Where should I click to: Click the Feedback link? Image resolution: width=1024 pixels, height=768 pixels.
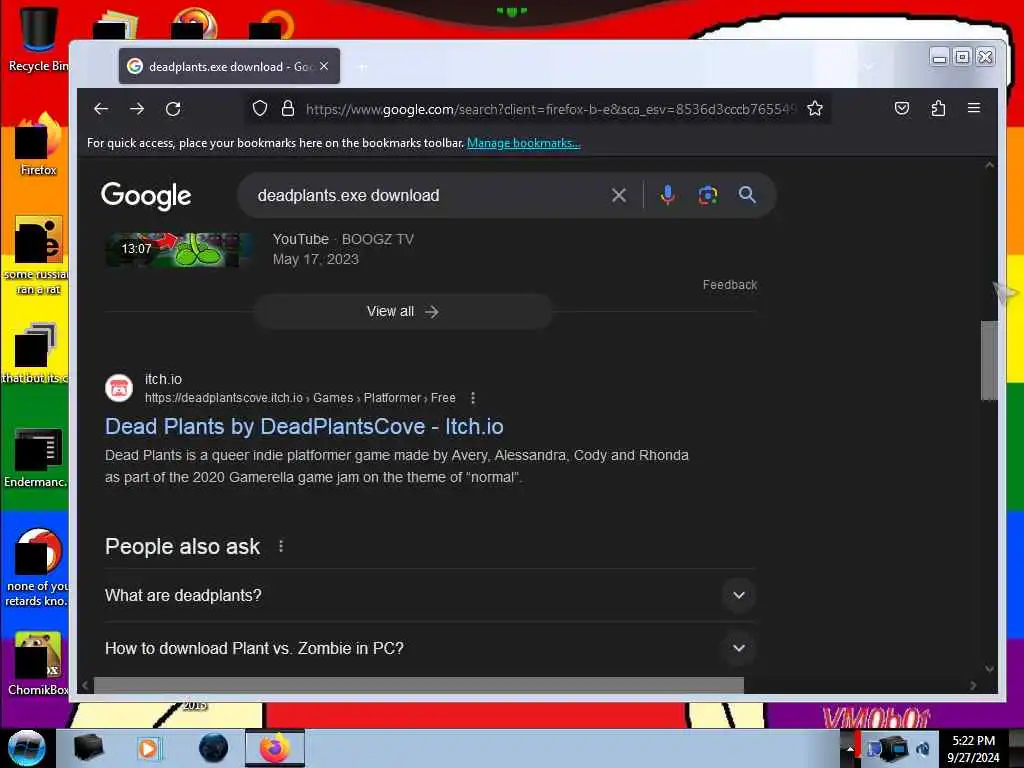pyautogui.click(x=729, y=285)
